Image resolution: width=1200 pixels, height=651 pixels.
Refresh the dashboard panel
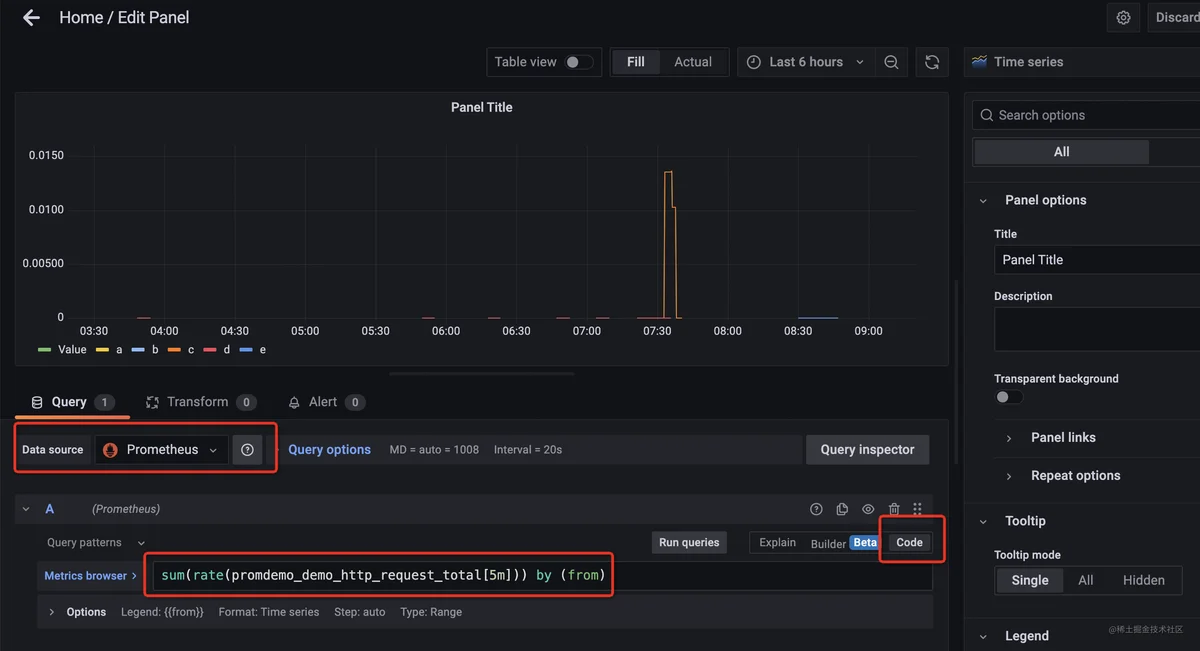coord(931,62)
